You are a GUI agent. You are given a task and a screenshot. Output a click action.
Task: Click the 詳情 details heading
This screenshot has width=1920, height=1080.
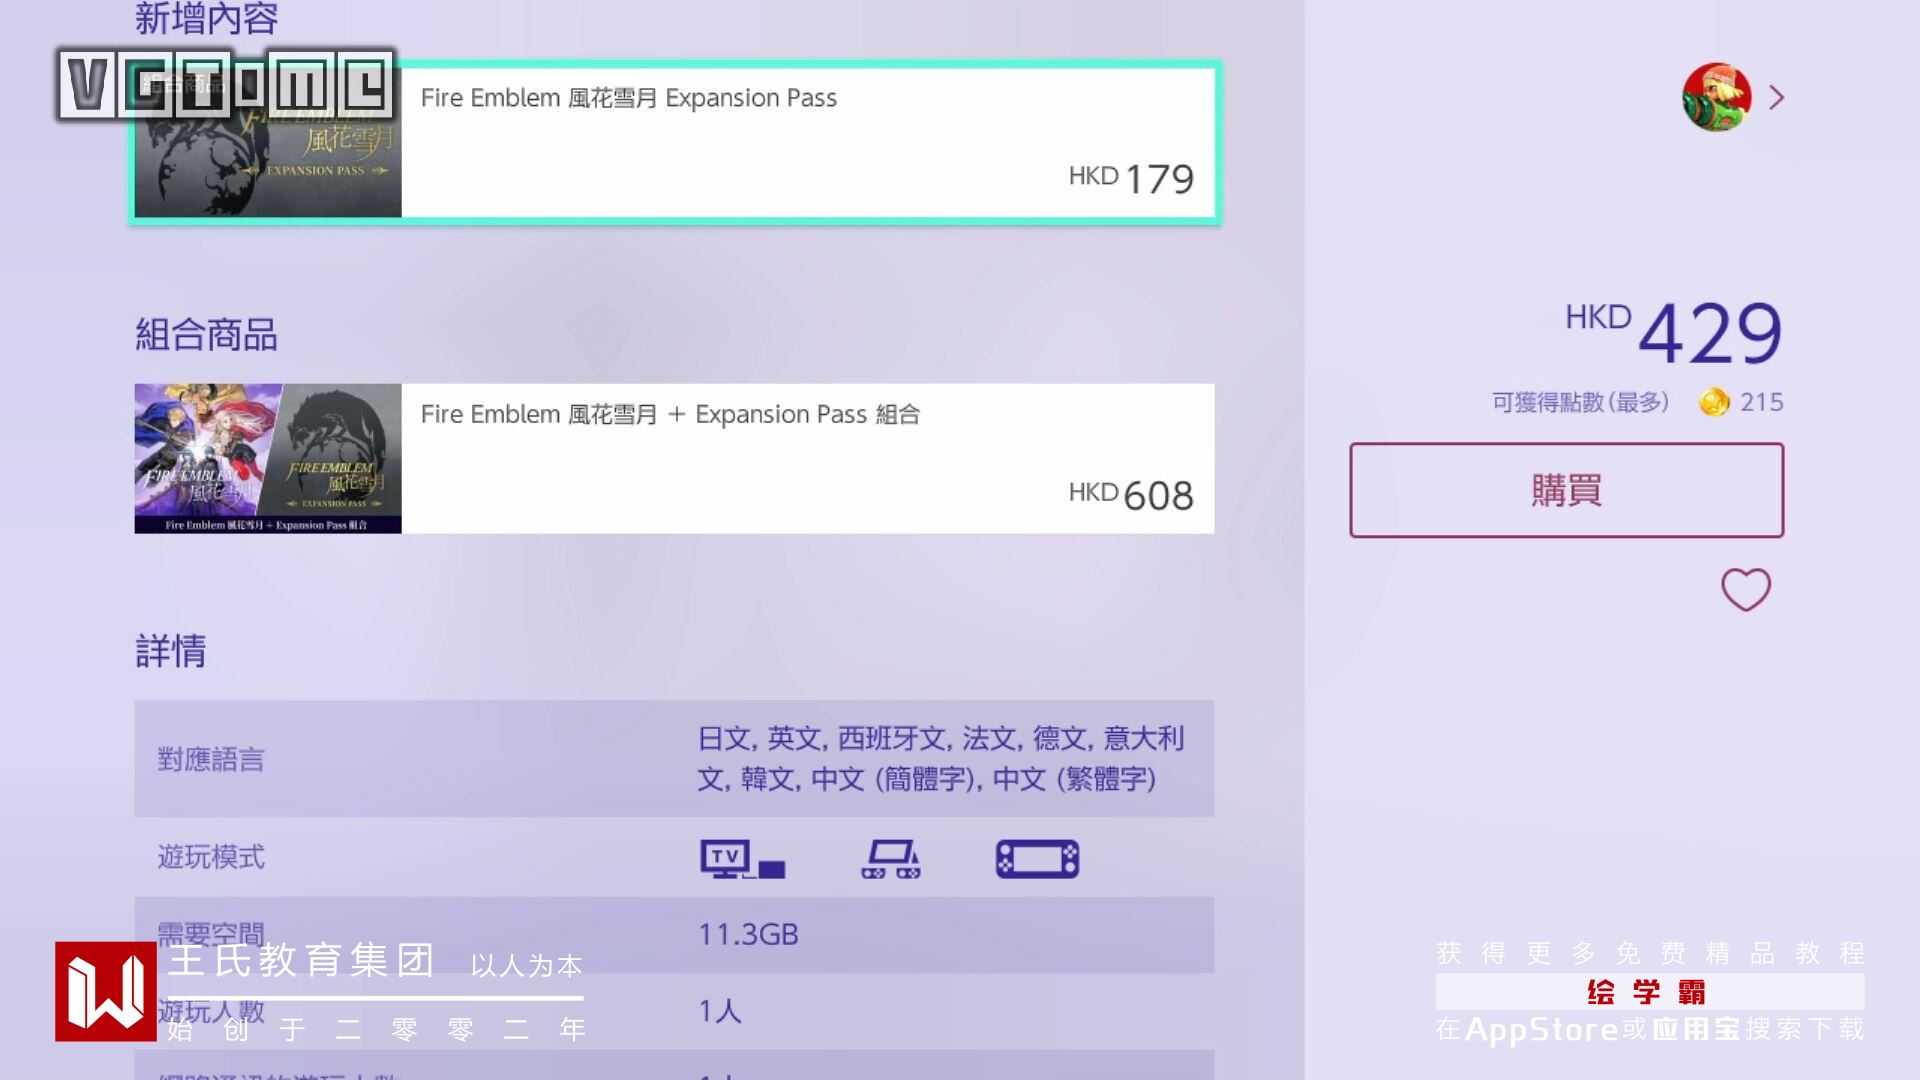pyautogui.click(x=171, y=651)
